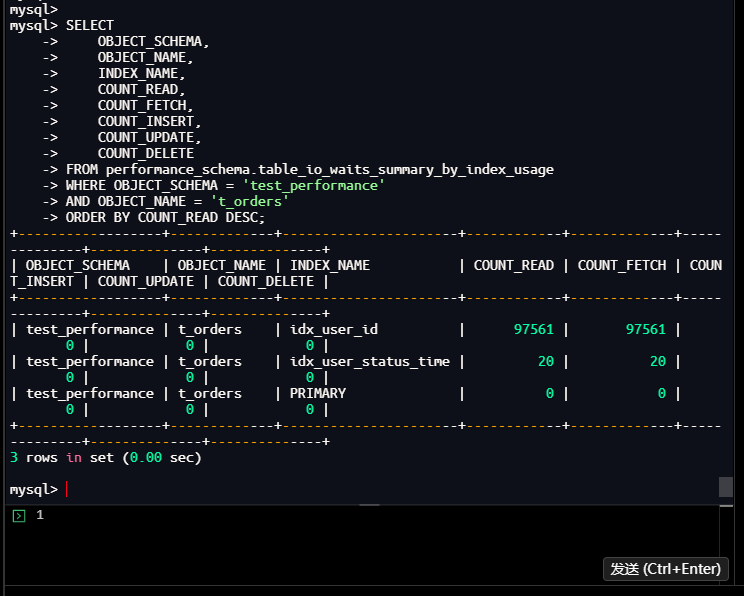Click the ORDER BY COUNT_READ DESC line
Viewport: 744px width, 596px height.
pyautogui.click(x=165, y=218)
